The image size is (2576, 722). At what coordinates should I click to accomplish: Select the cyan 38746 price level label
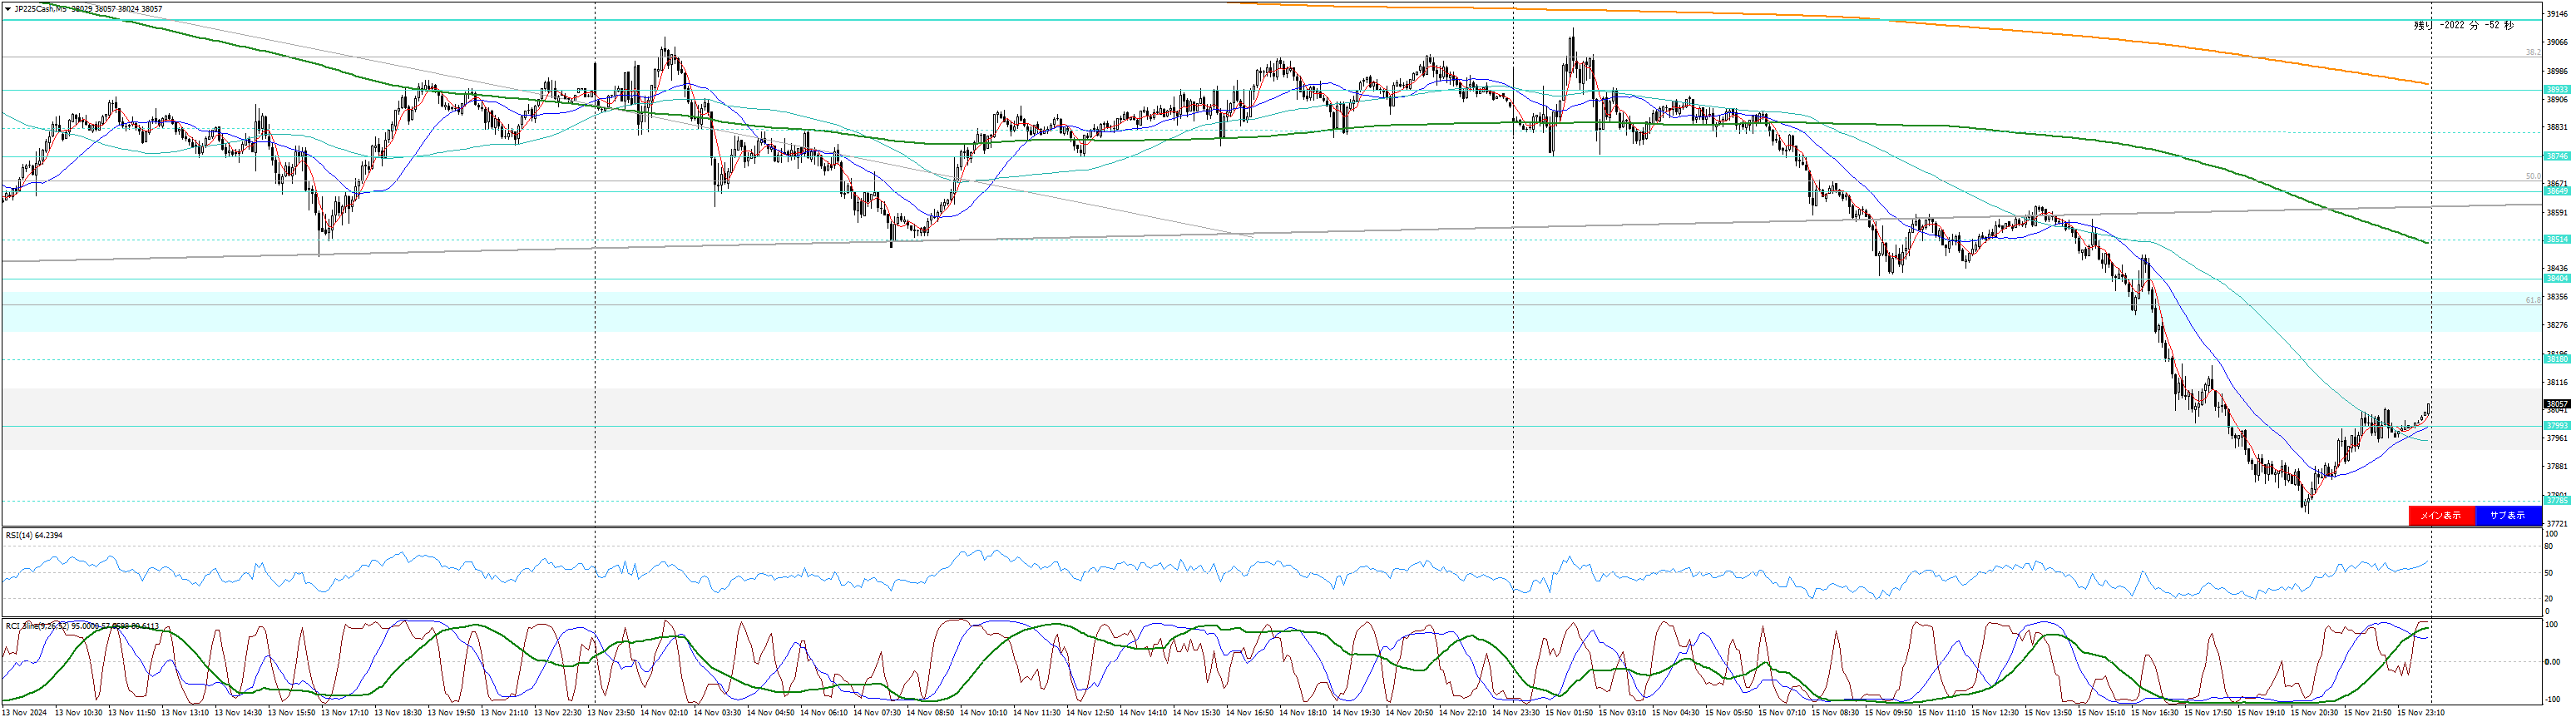click(2557, 157)
